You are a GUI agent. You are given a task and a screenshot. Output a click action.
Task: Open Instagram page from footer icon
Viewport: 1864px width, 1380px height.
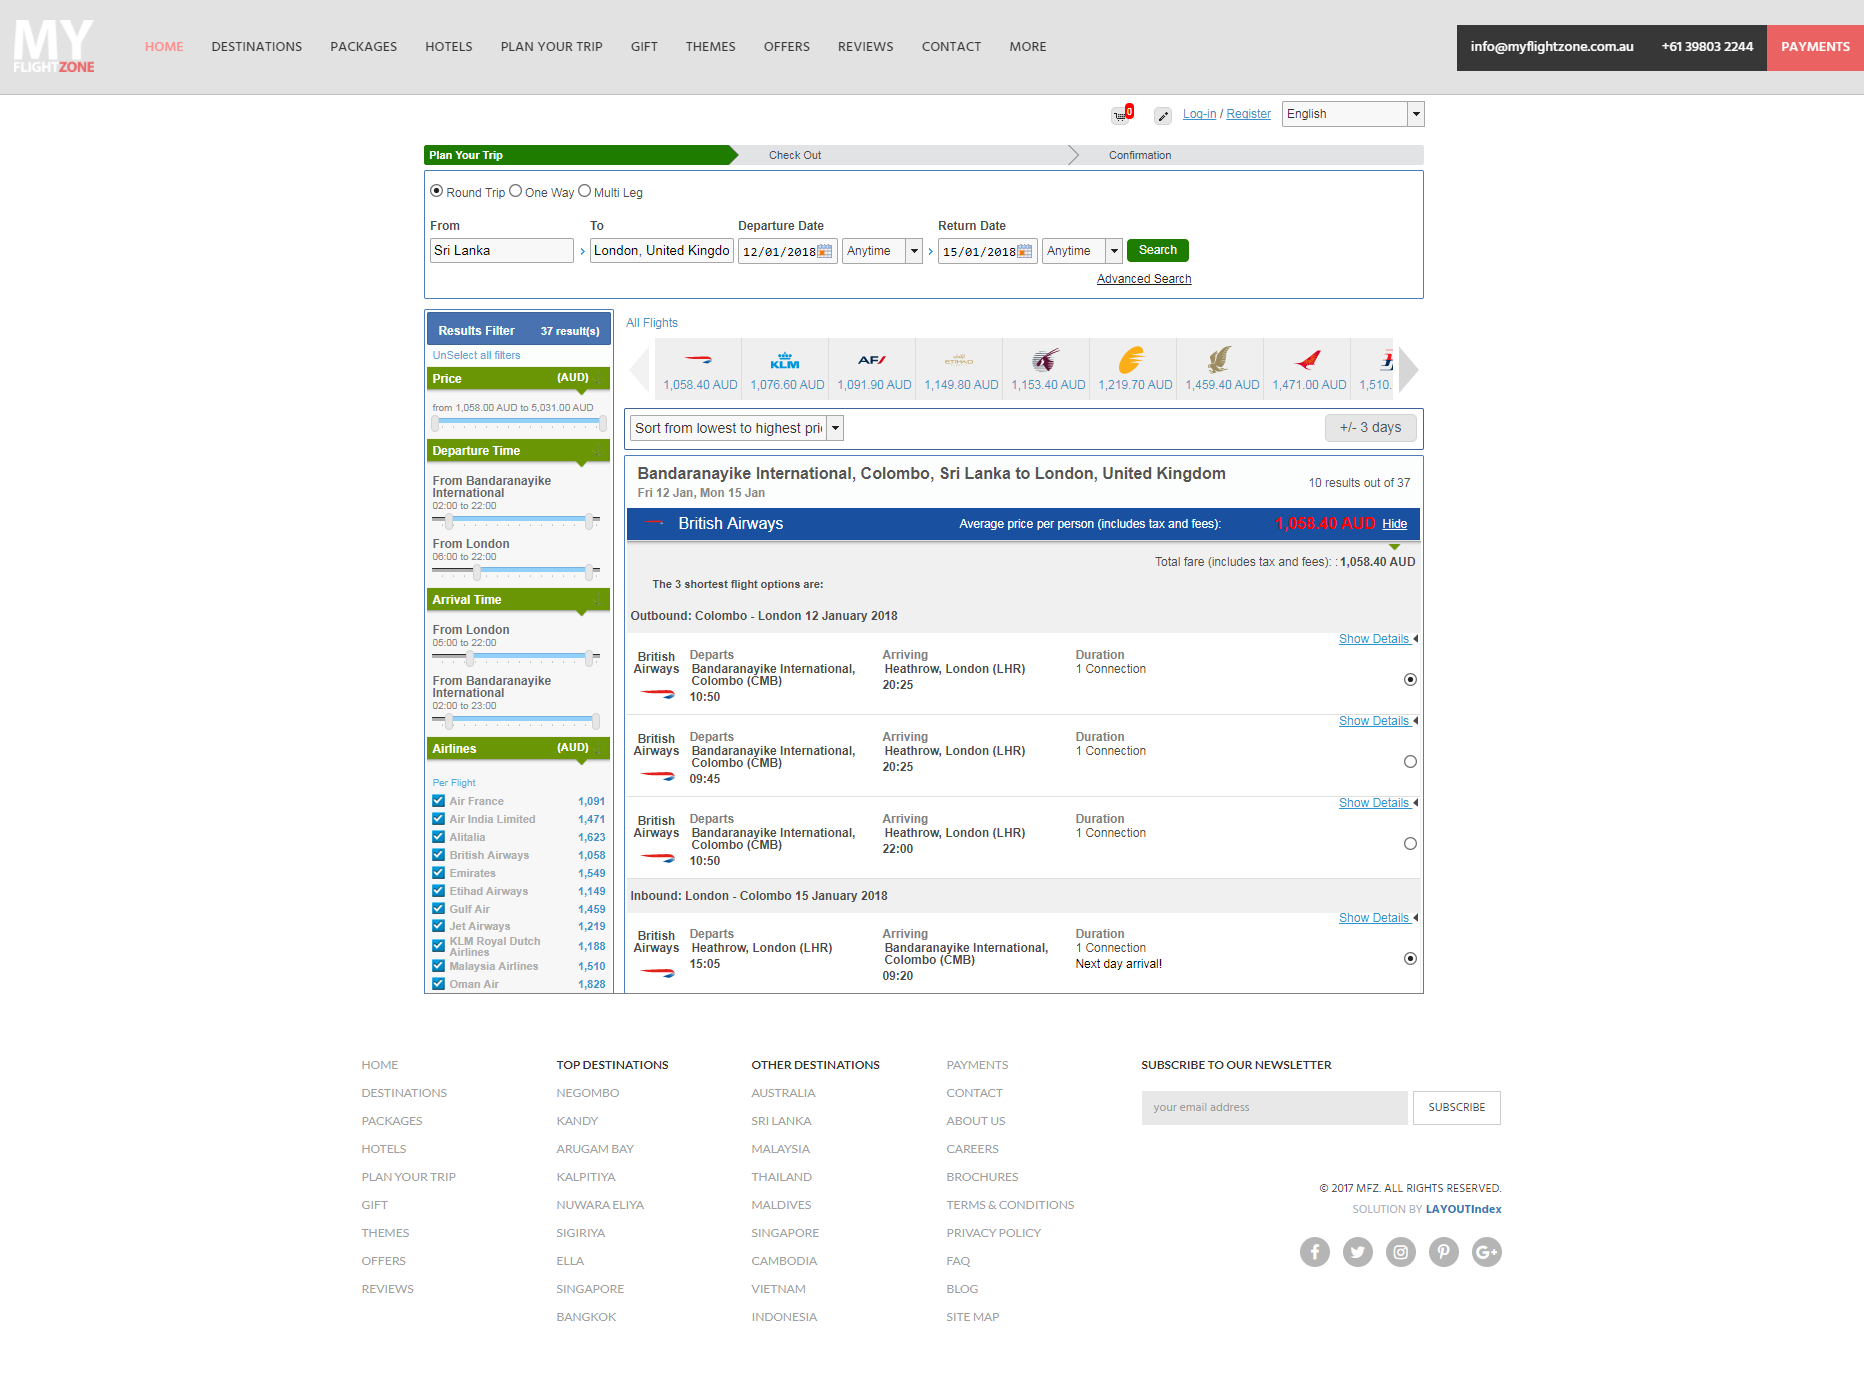click(1400, 1252)
